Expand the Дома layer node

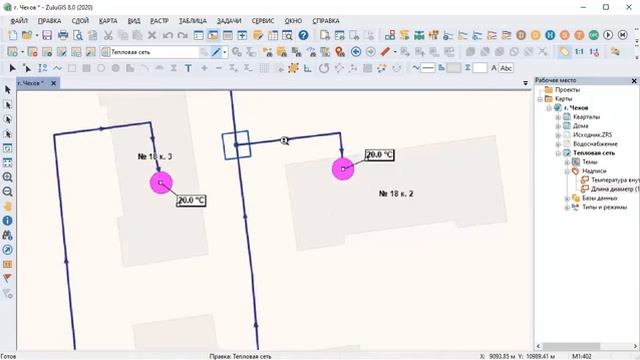tap(558, 126)
